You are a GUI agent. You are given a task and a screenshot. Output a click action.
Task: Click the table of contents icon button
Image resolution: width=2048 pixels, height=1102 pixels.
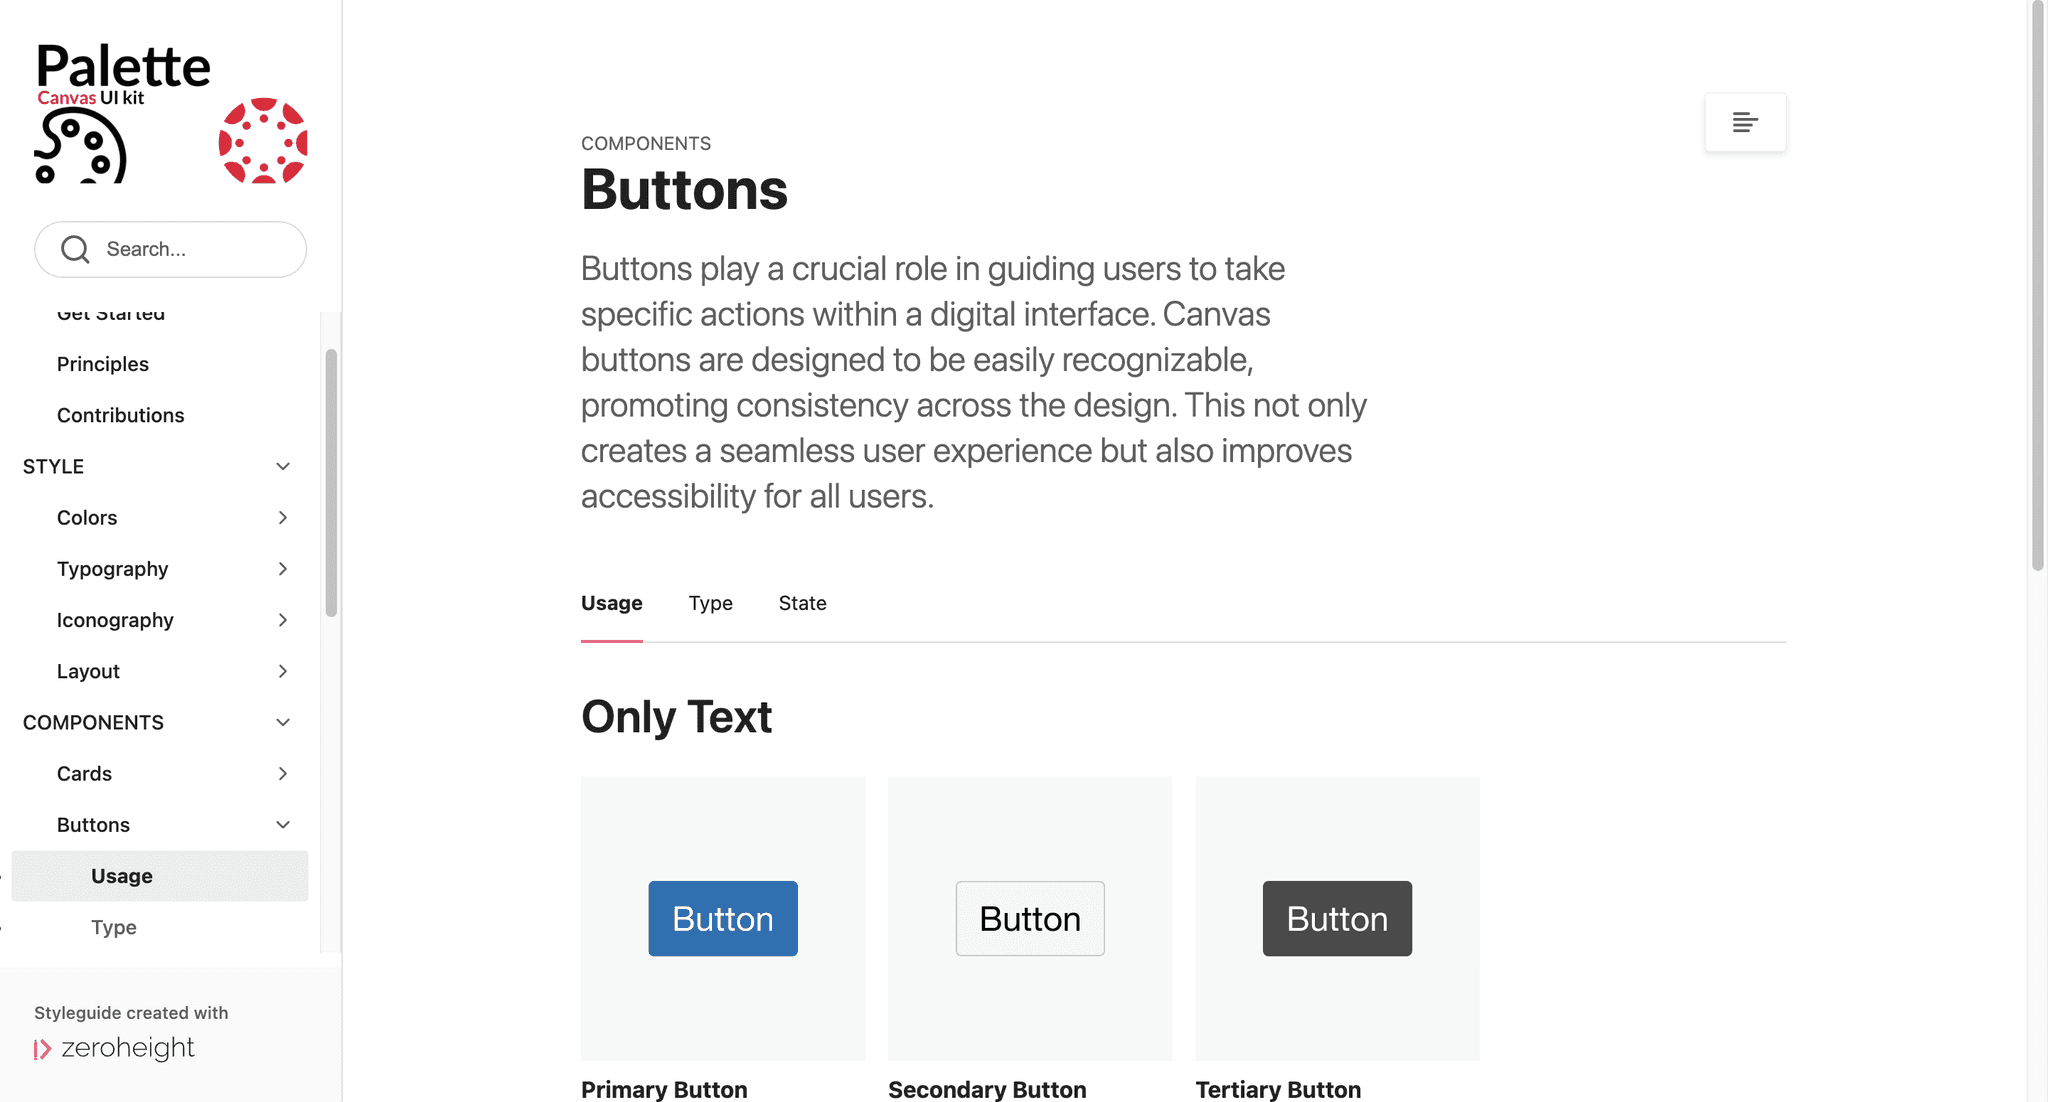[x=1745, y=122]
